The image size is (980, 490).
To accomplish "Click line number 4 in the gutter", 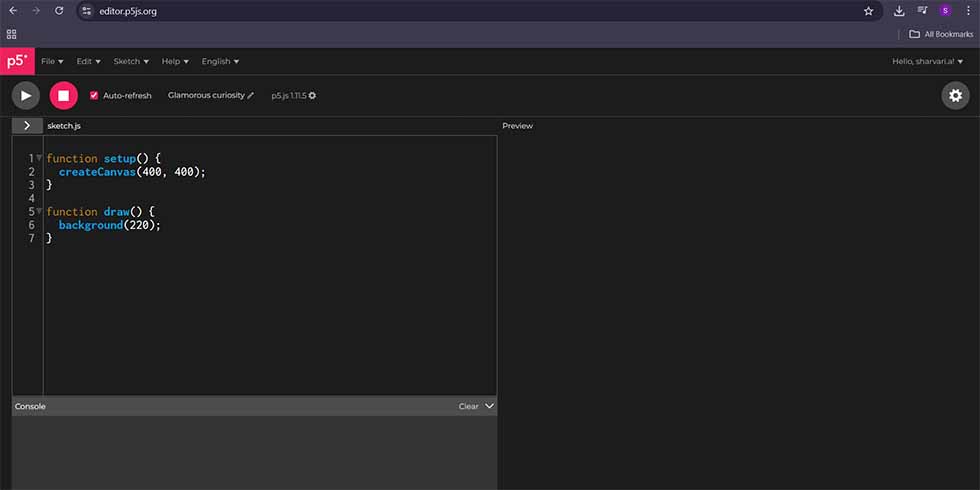I will 32,198.
